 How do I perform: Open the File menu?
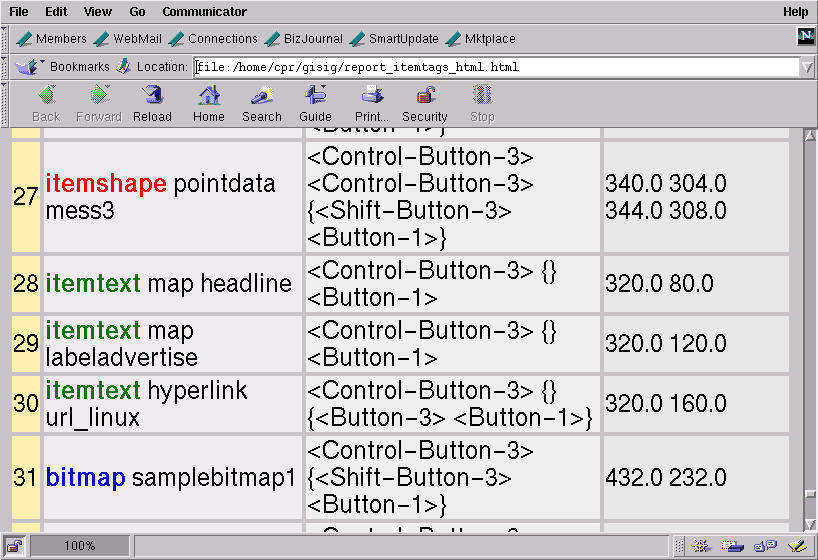tap(19, 11)
